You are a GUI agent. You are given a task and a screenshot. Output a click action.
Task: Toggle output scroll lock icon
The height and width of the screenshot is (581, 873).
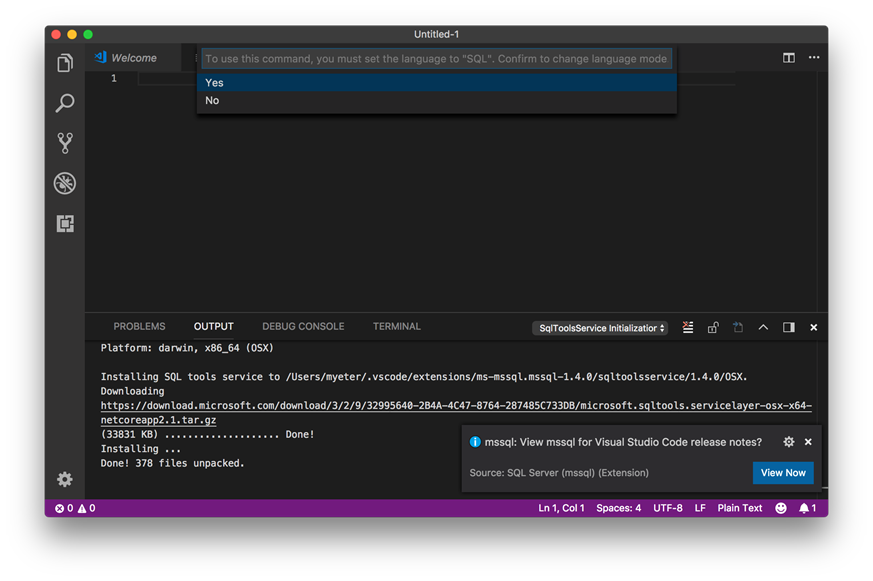pos(713,327)
